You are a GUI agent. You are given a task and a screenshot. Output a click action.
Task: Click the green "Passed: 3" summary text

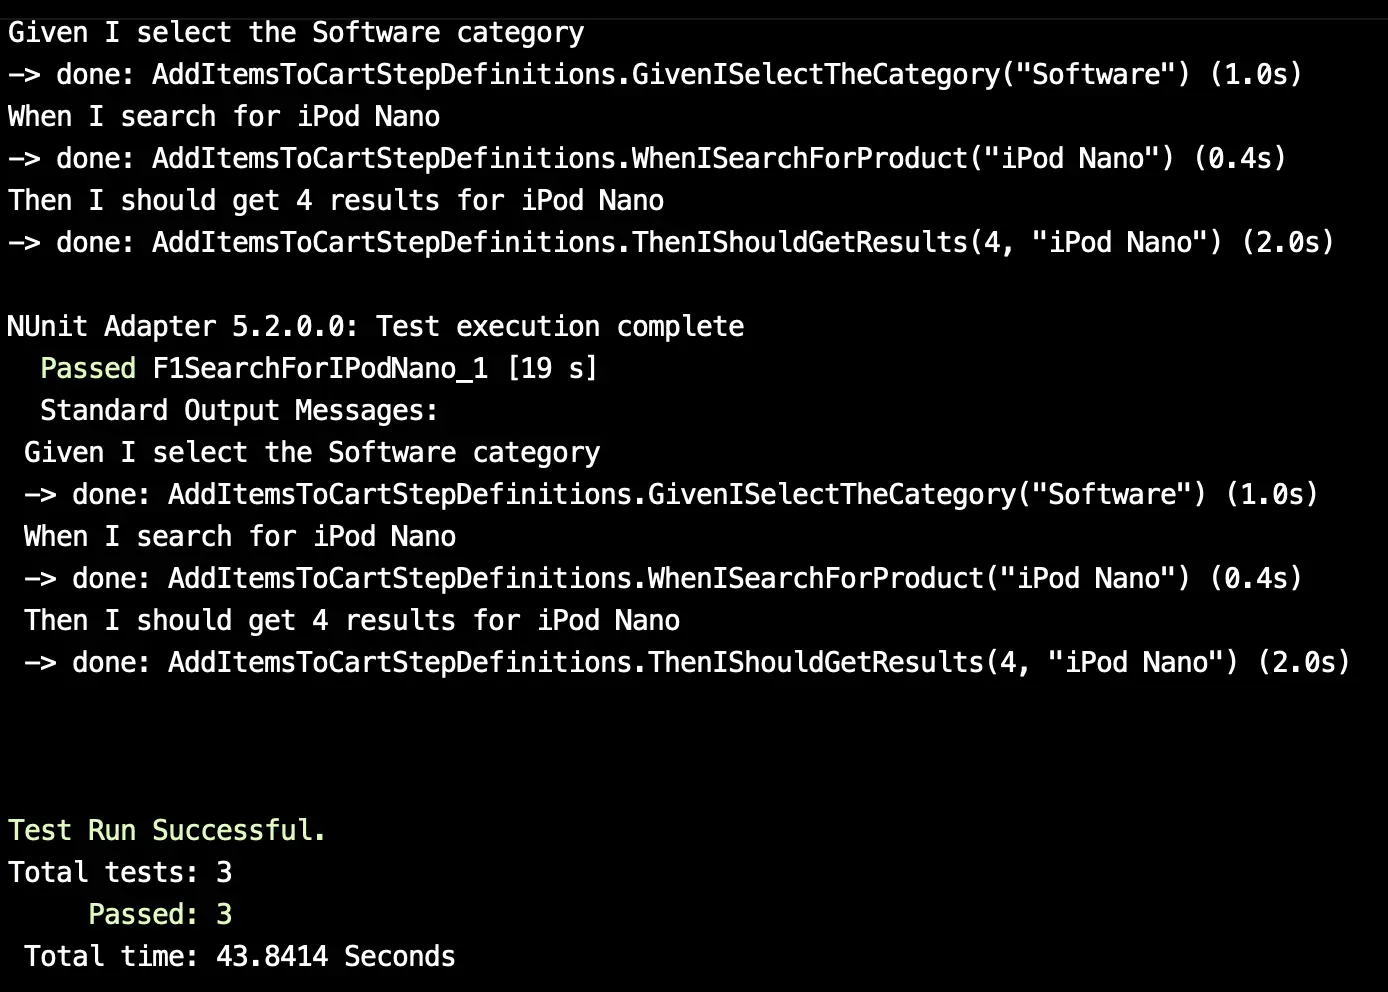(x=160, y=914)
